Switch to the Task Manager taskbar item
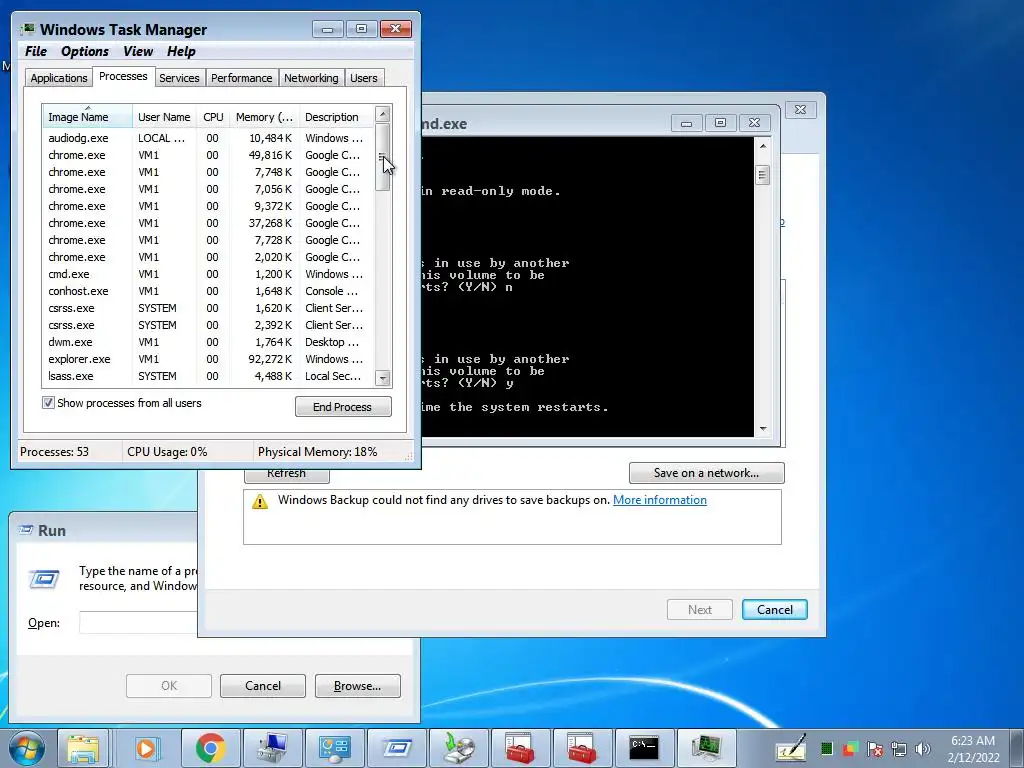The height and width of the screenshot is (768, 1024). click(706, 748)
